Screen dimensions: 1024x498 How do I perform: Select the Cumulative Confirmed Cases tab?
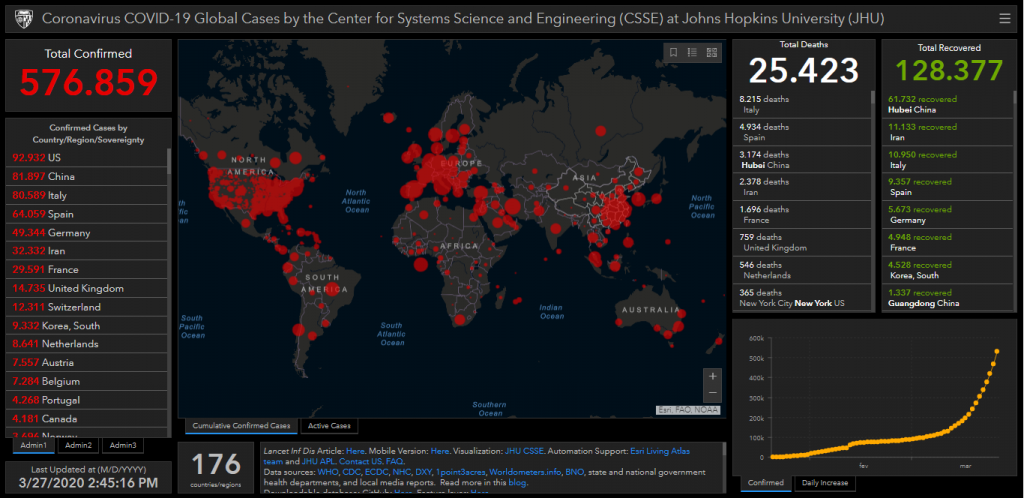click(x=242, y=426)
